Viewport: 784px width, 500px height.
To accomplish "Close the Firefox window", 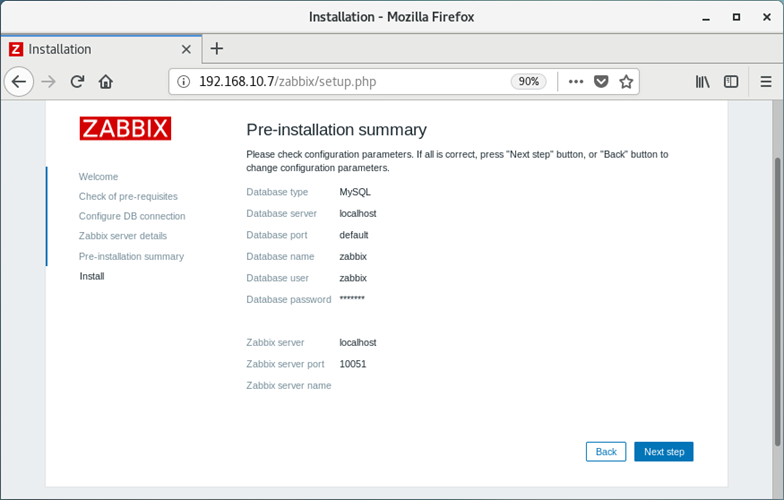I will pyautogui.click(x=766, y=17).
